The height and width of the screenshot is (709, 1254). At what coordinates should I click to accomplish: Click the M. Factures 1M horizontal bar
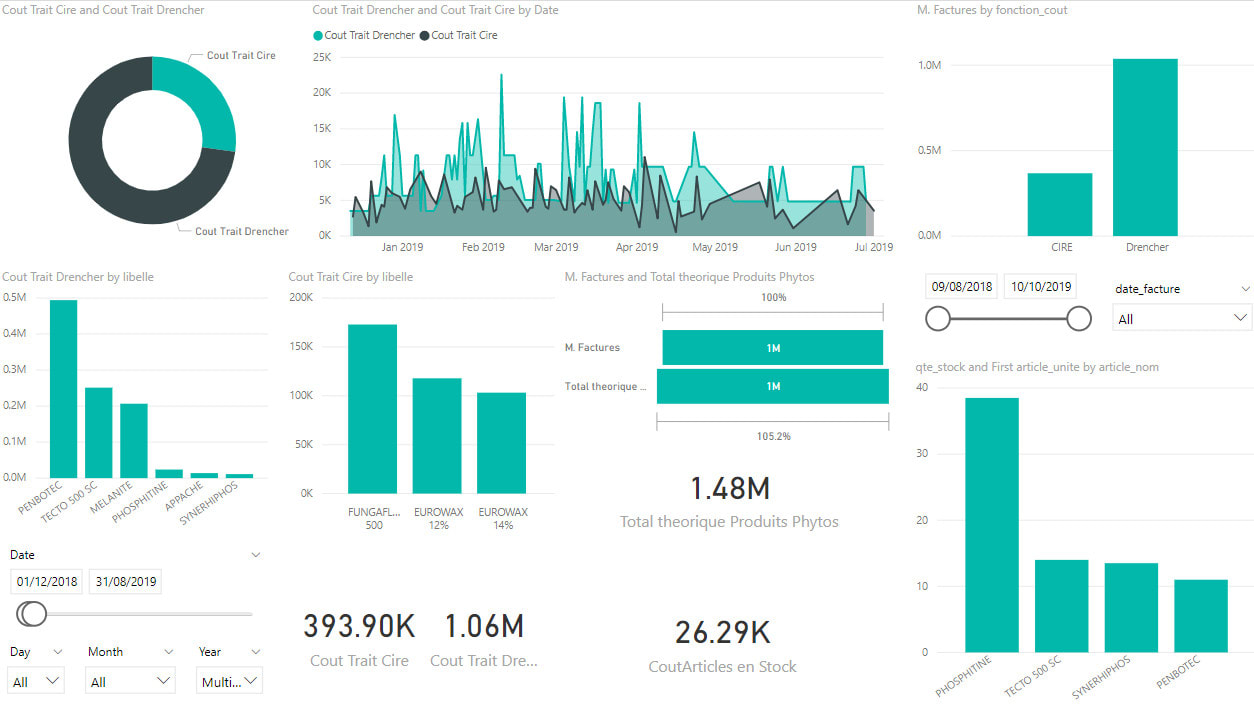tap(772, 348)
